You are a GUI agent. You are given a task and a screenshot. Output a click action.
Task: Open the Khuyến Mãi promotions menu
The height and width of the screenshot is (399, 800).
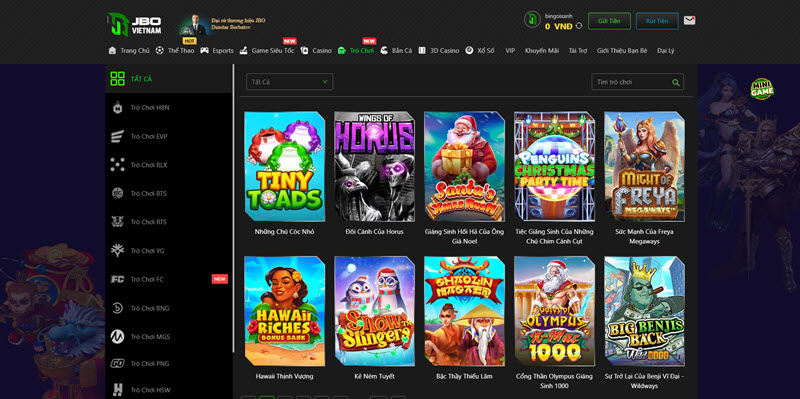tap(542, 51)
